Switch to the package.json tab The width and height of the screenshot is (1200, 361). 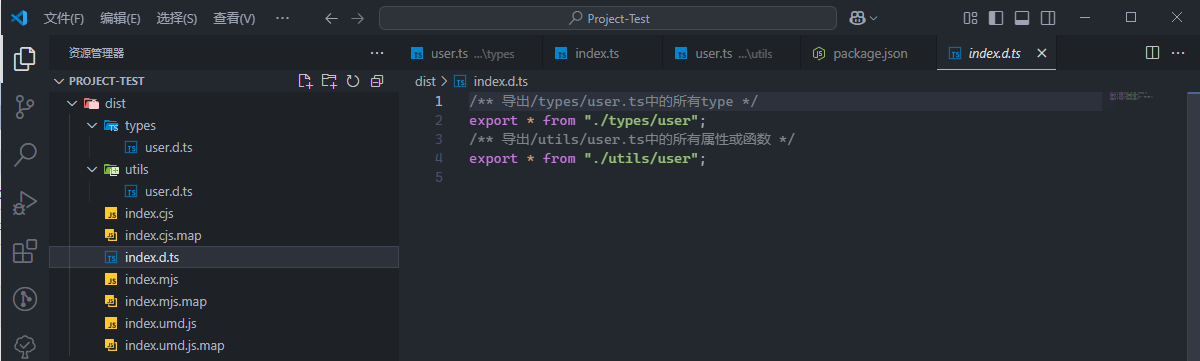(870, 53)
